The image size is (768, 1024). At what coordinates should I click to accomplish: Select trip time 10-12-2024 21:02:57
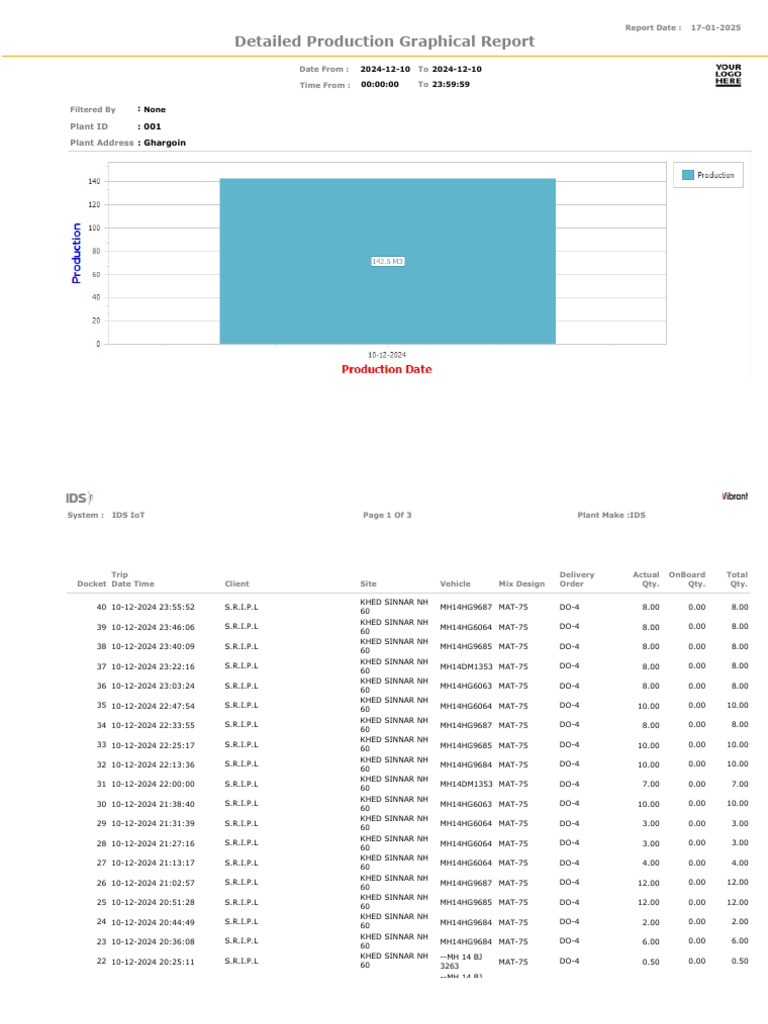point(153,883)
